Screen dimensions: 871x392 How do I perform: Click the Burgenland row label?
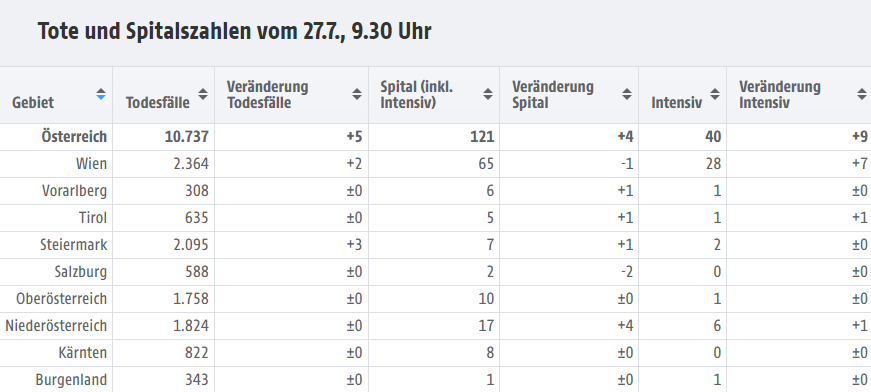(71, 380)
